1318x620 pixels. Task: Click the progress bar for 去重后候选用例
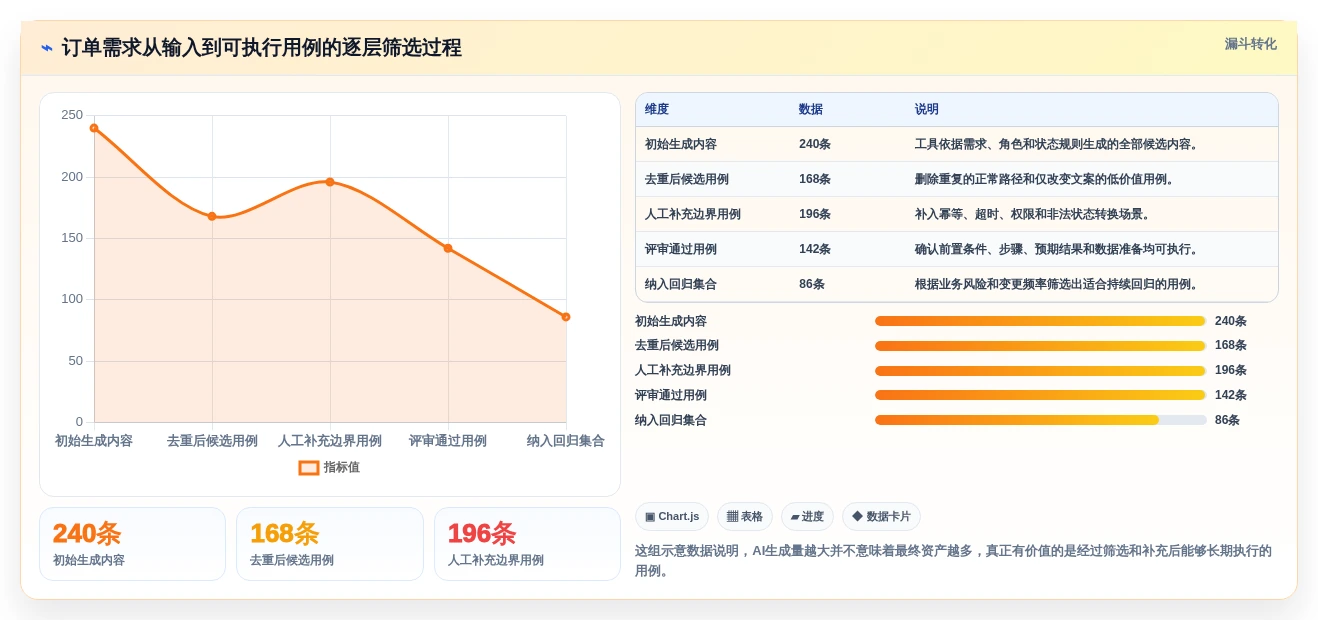[x=1040, y=346]
